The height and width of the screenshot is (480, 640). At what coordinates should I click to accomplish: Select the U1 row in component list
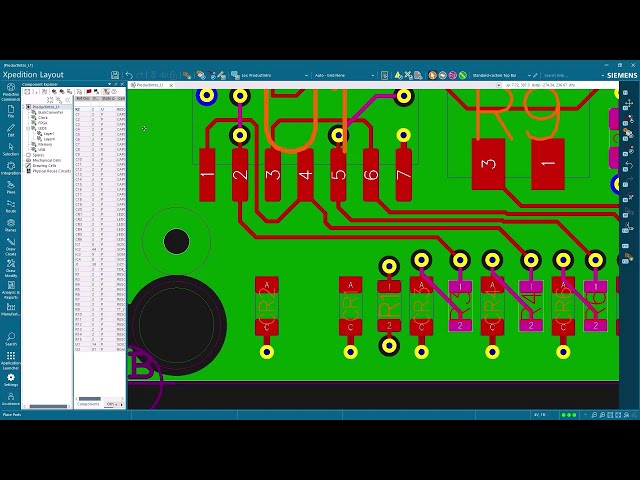point(100,344)
